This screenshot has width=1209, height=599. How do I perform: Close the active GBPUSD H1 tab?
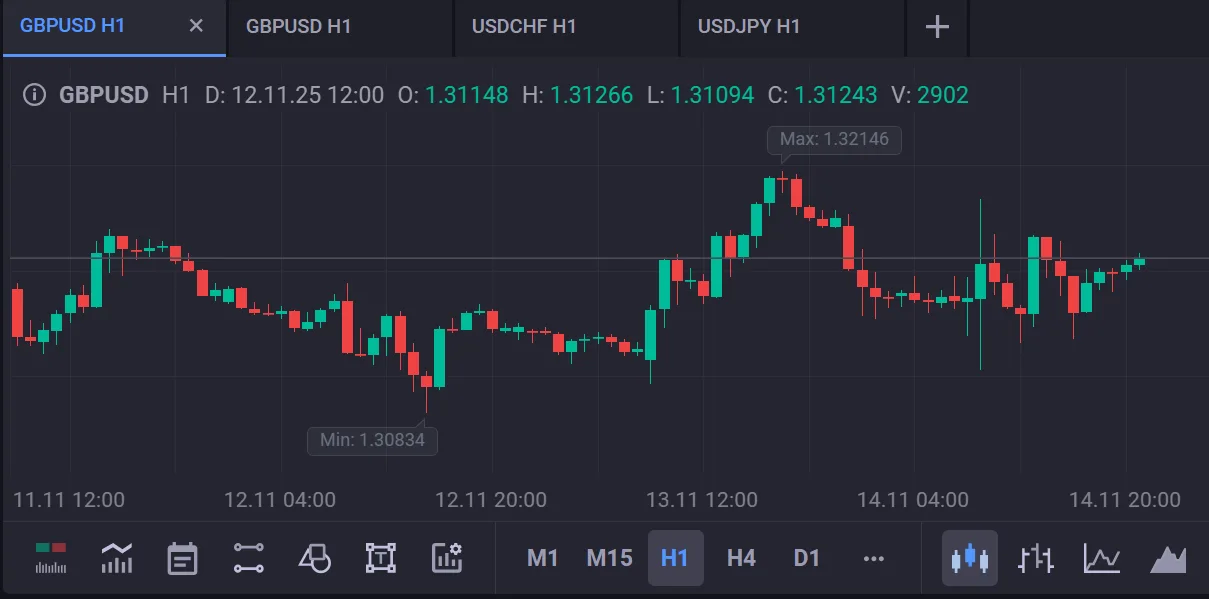point(196,26)
